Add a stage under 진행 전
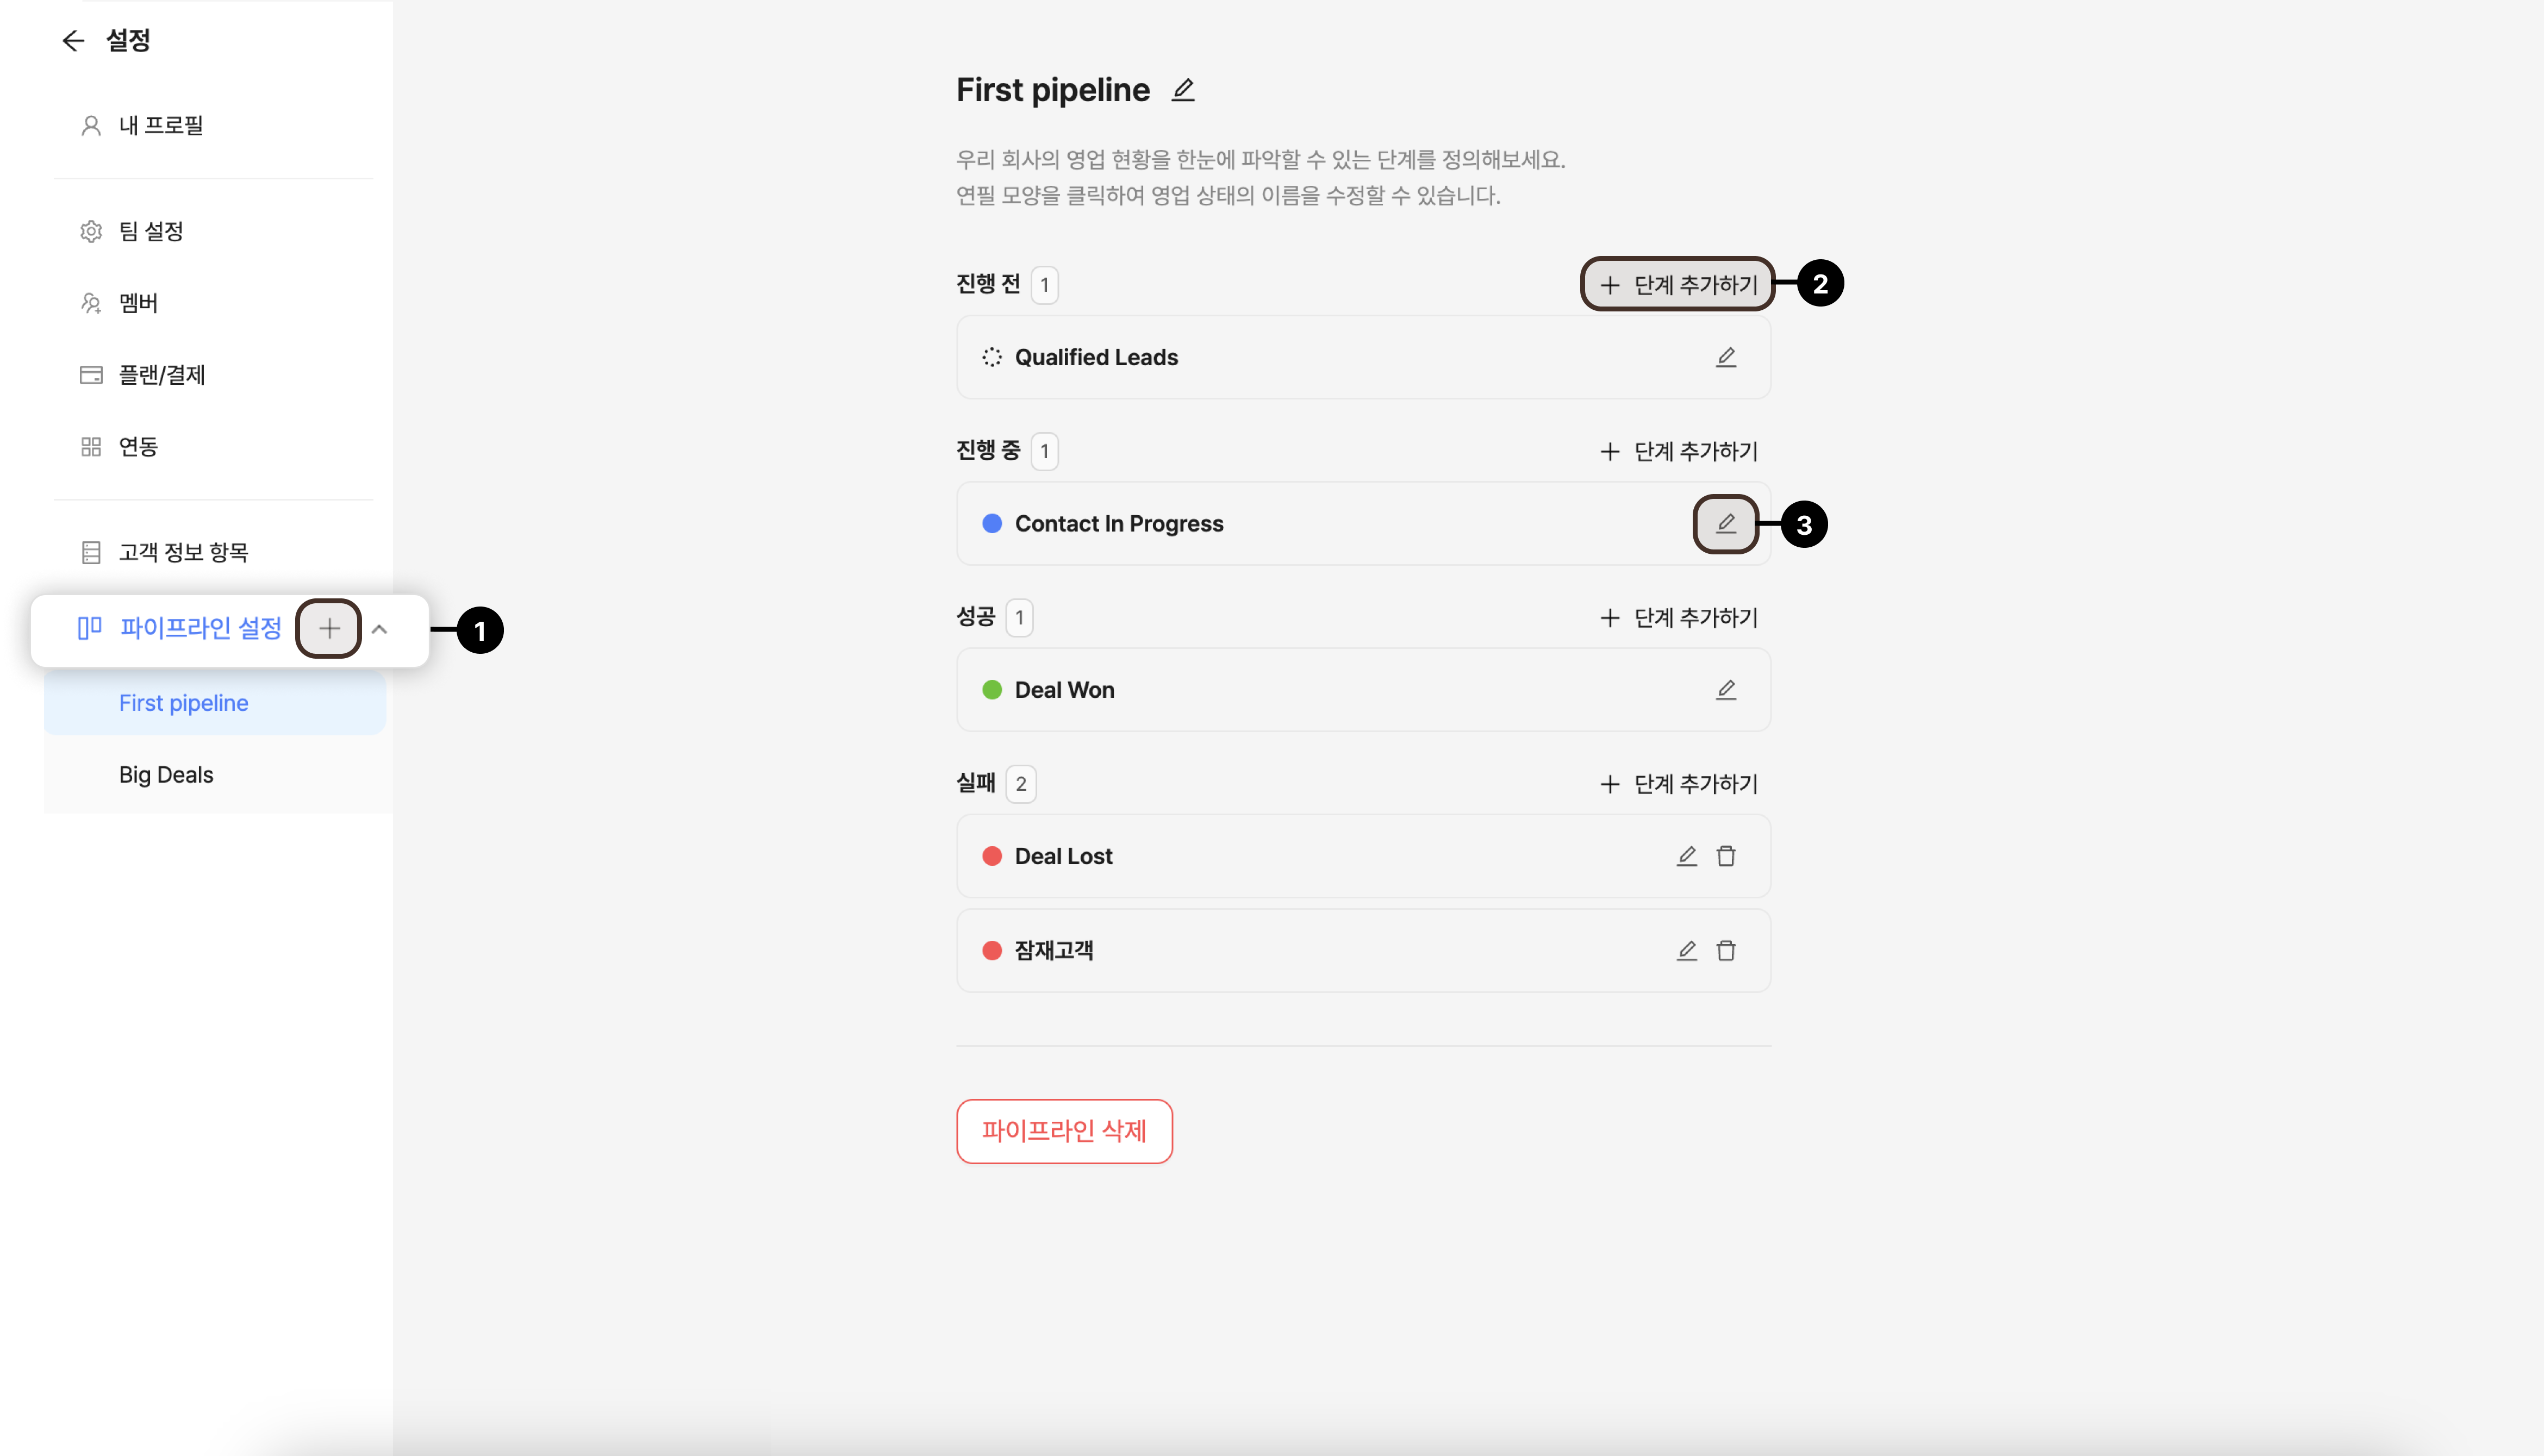 [x=1678, y=285]
